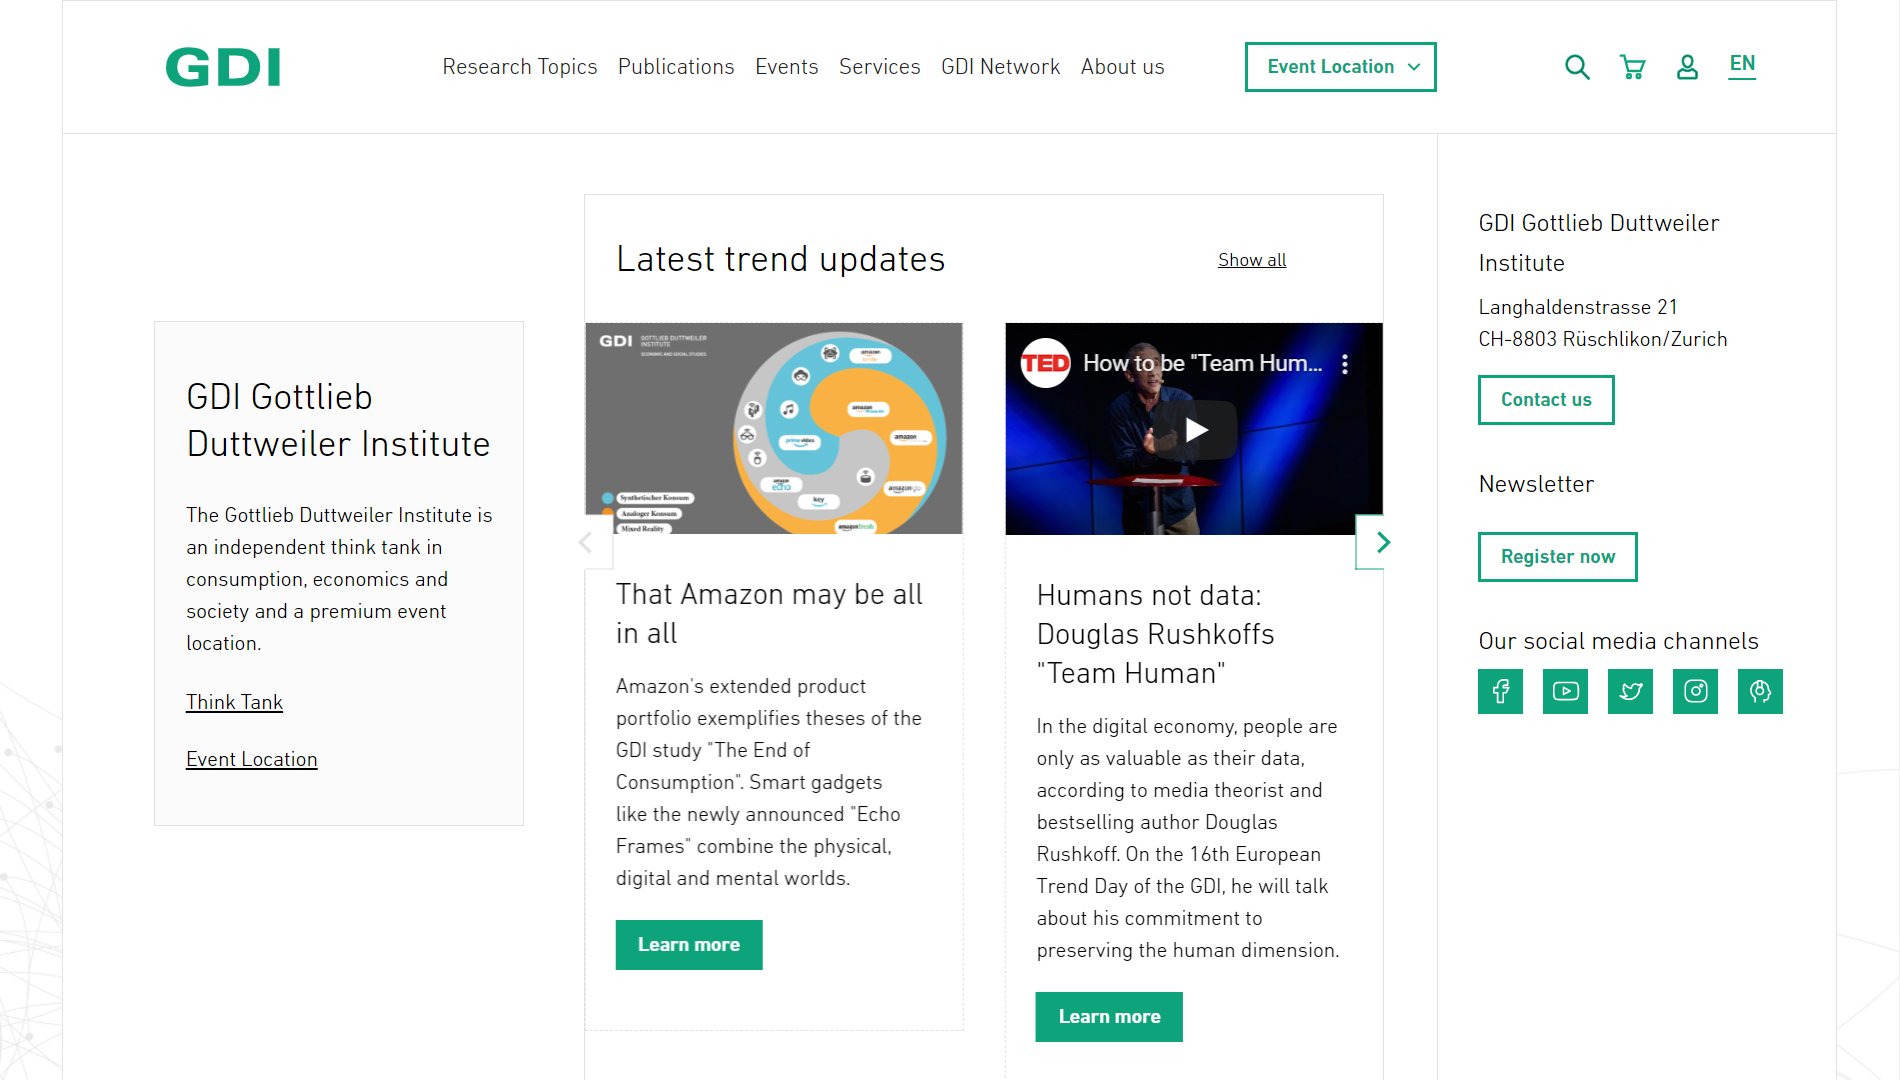Open Services menu
The height and width of the screenshot is (1080, 1900).
coord(880,67)
